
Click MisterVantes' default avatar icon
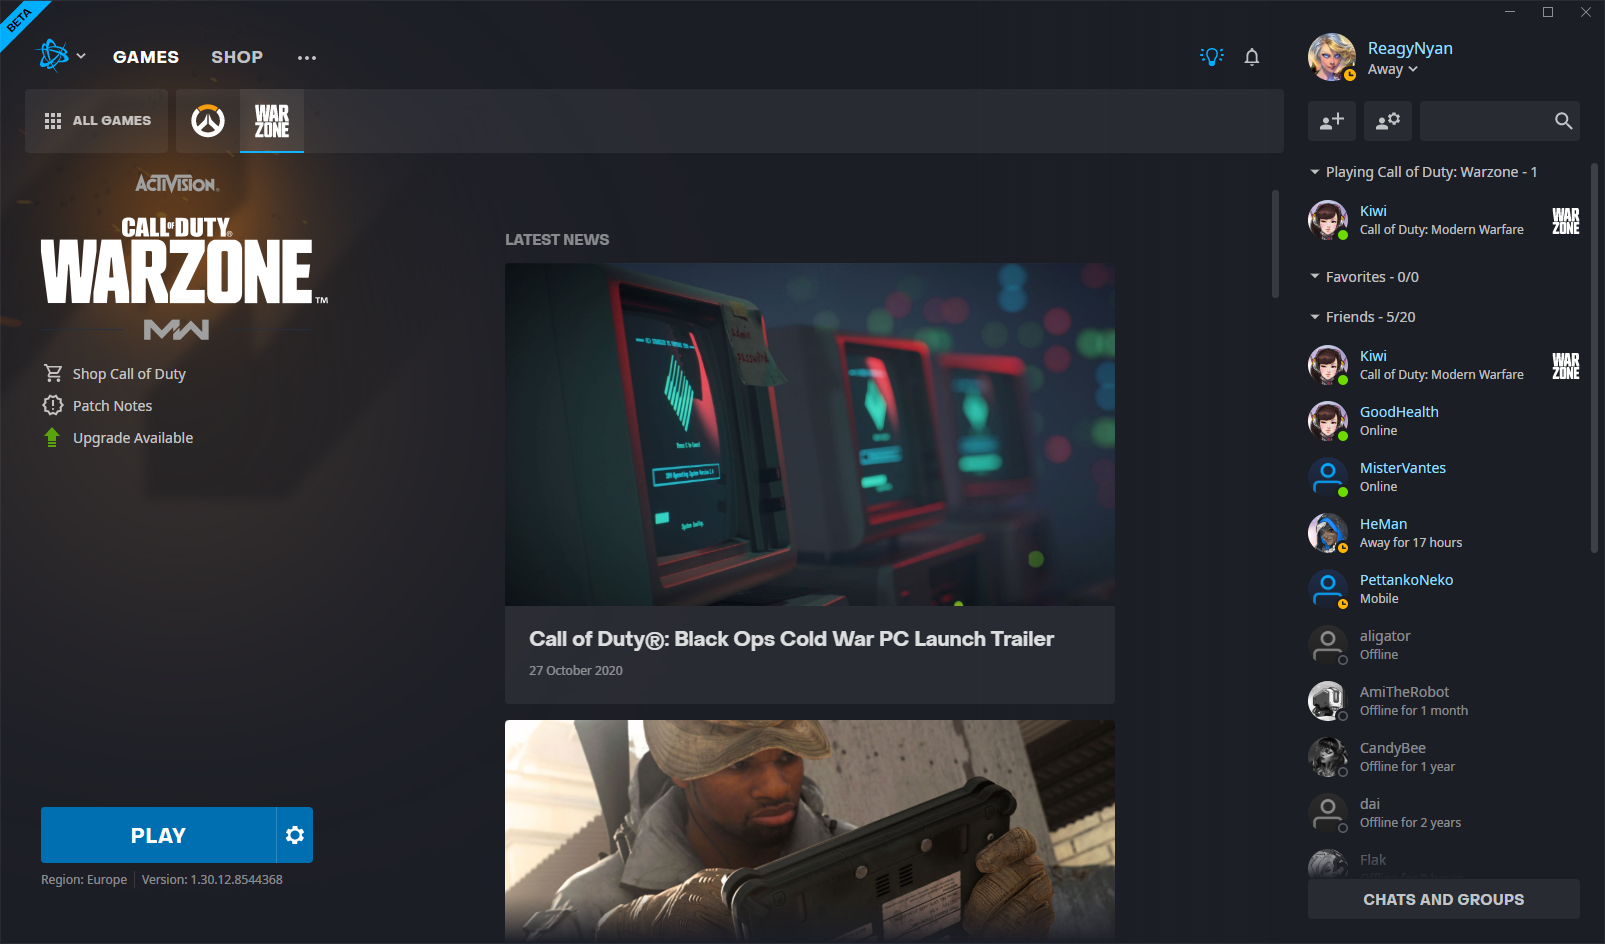pyautogui.click(x=1328, y=477)
